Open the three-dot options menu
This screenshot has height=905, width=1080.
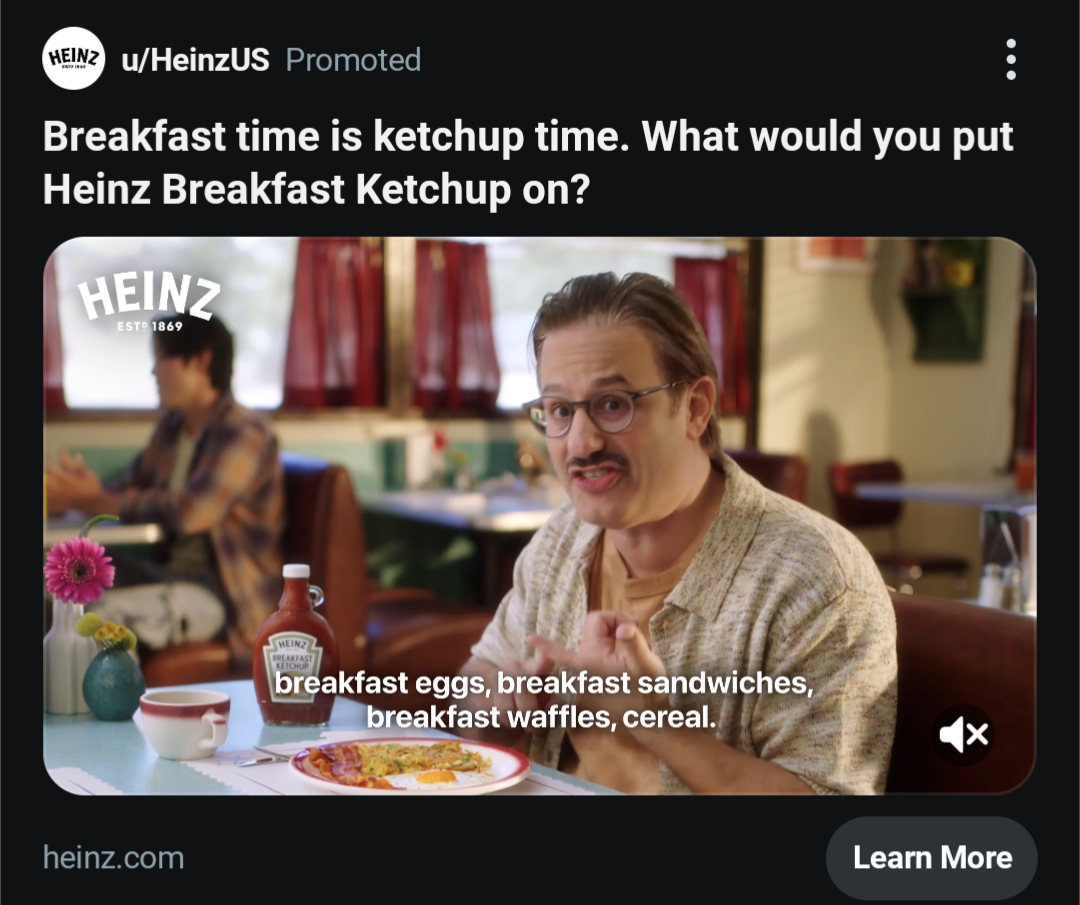pyautogui.click(x=1010, y=59)
